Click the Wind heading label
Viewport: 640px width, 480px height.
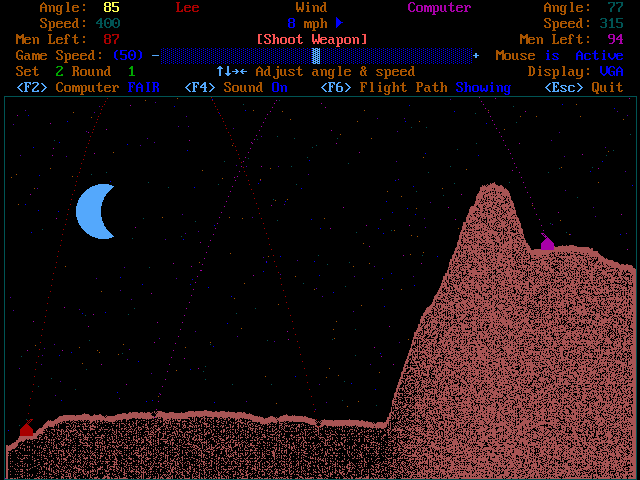[311, 7]
